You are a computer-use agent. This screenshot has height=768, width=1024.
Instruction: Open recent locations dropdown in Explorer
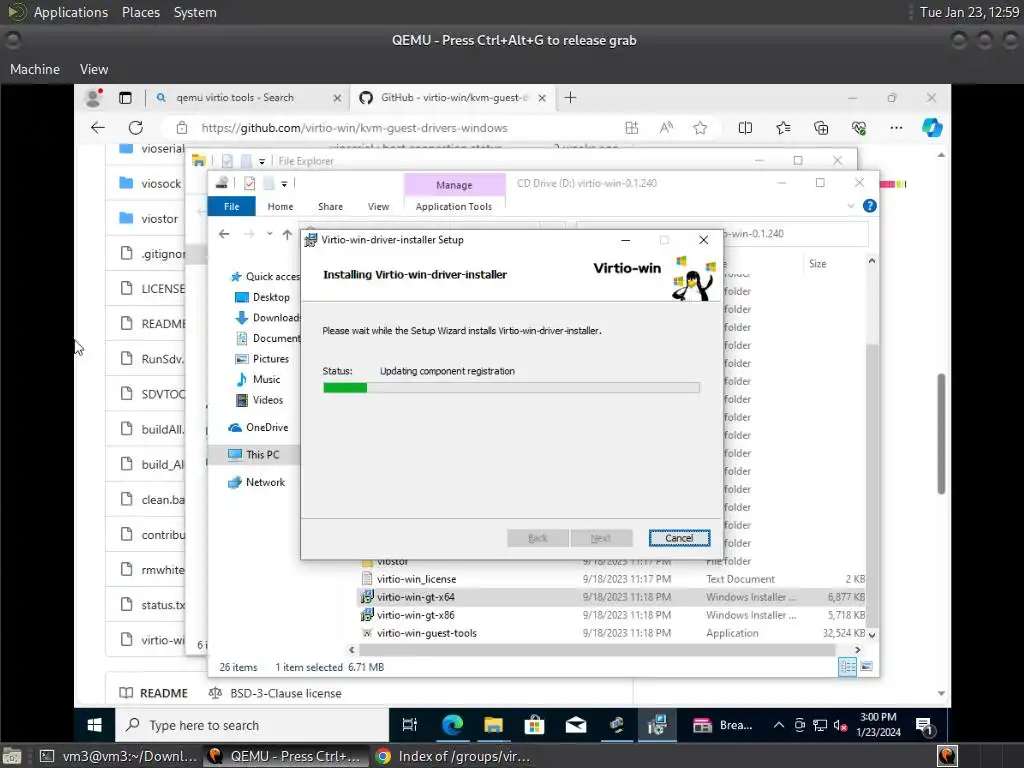[x=269, y=234]
